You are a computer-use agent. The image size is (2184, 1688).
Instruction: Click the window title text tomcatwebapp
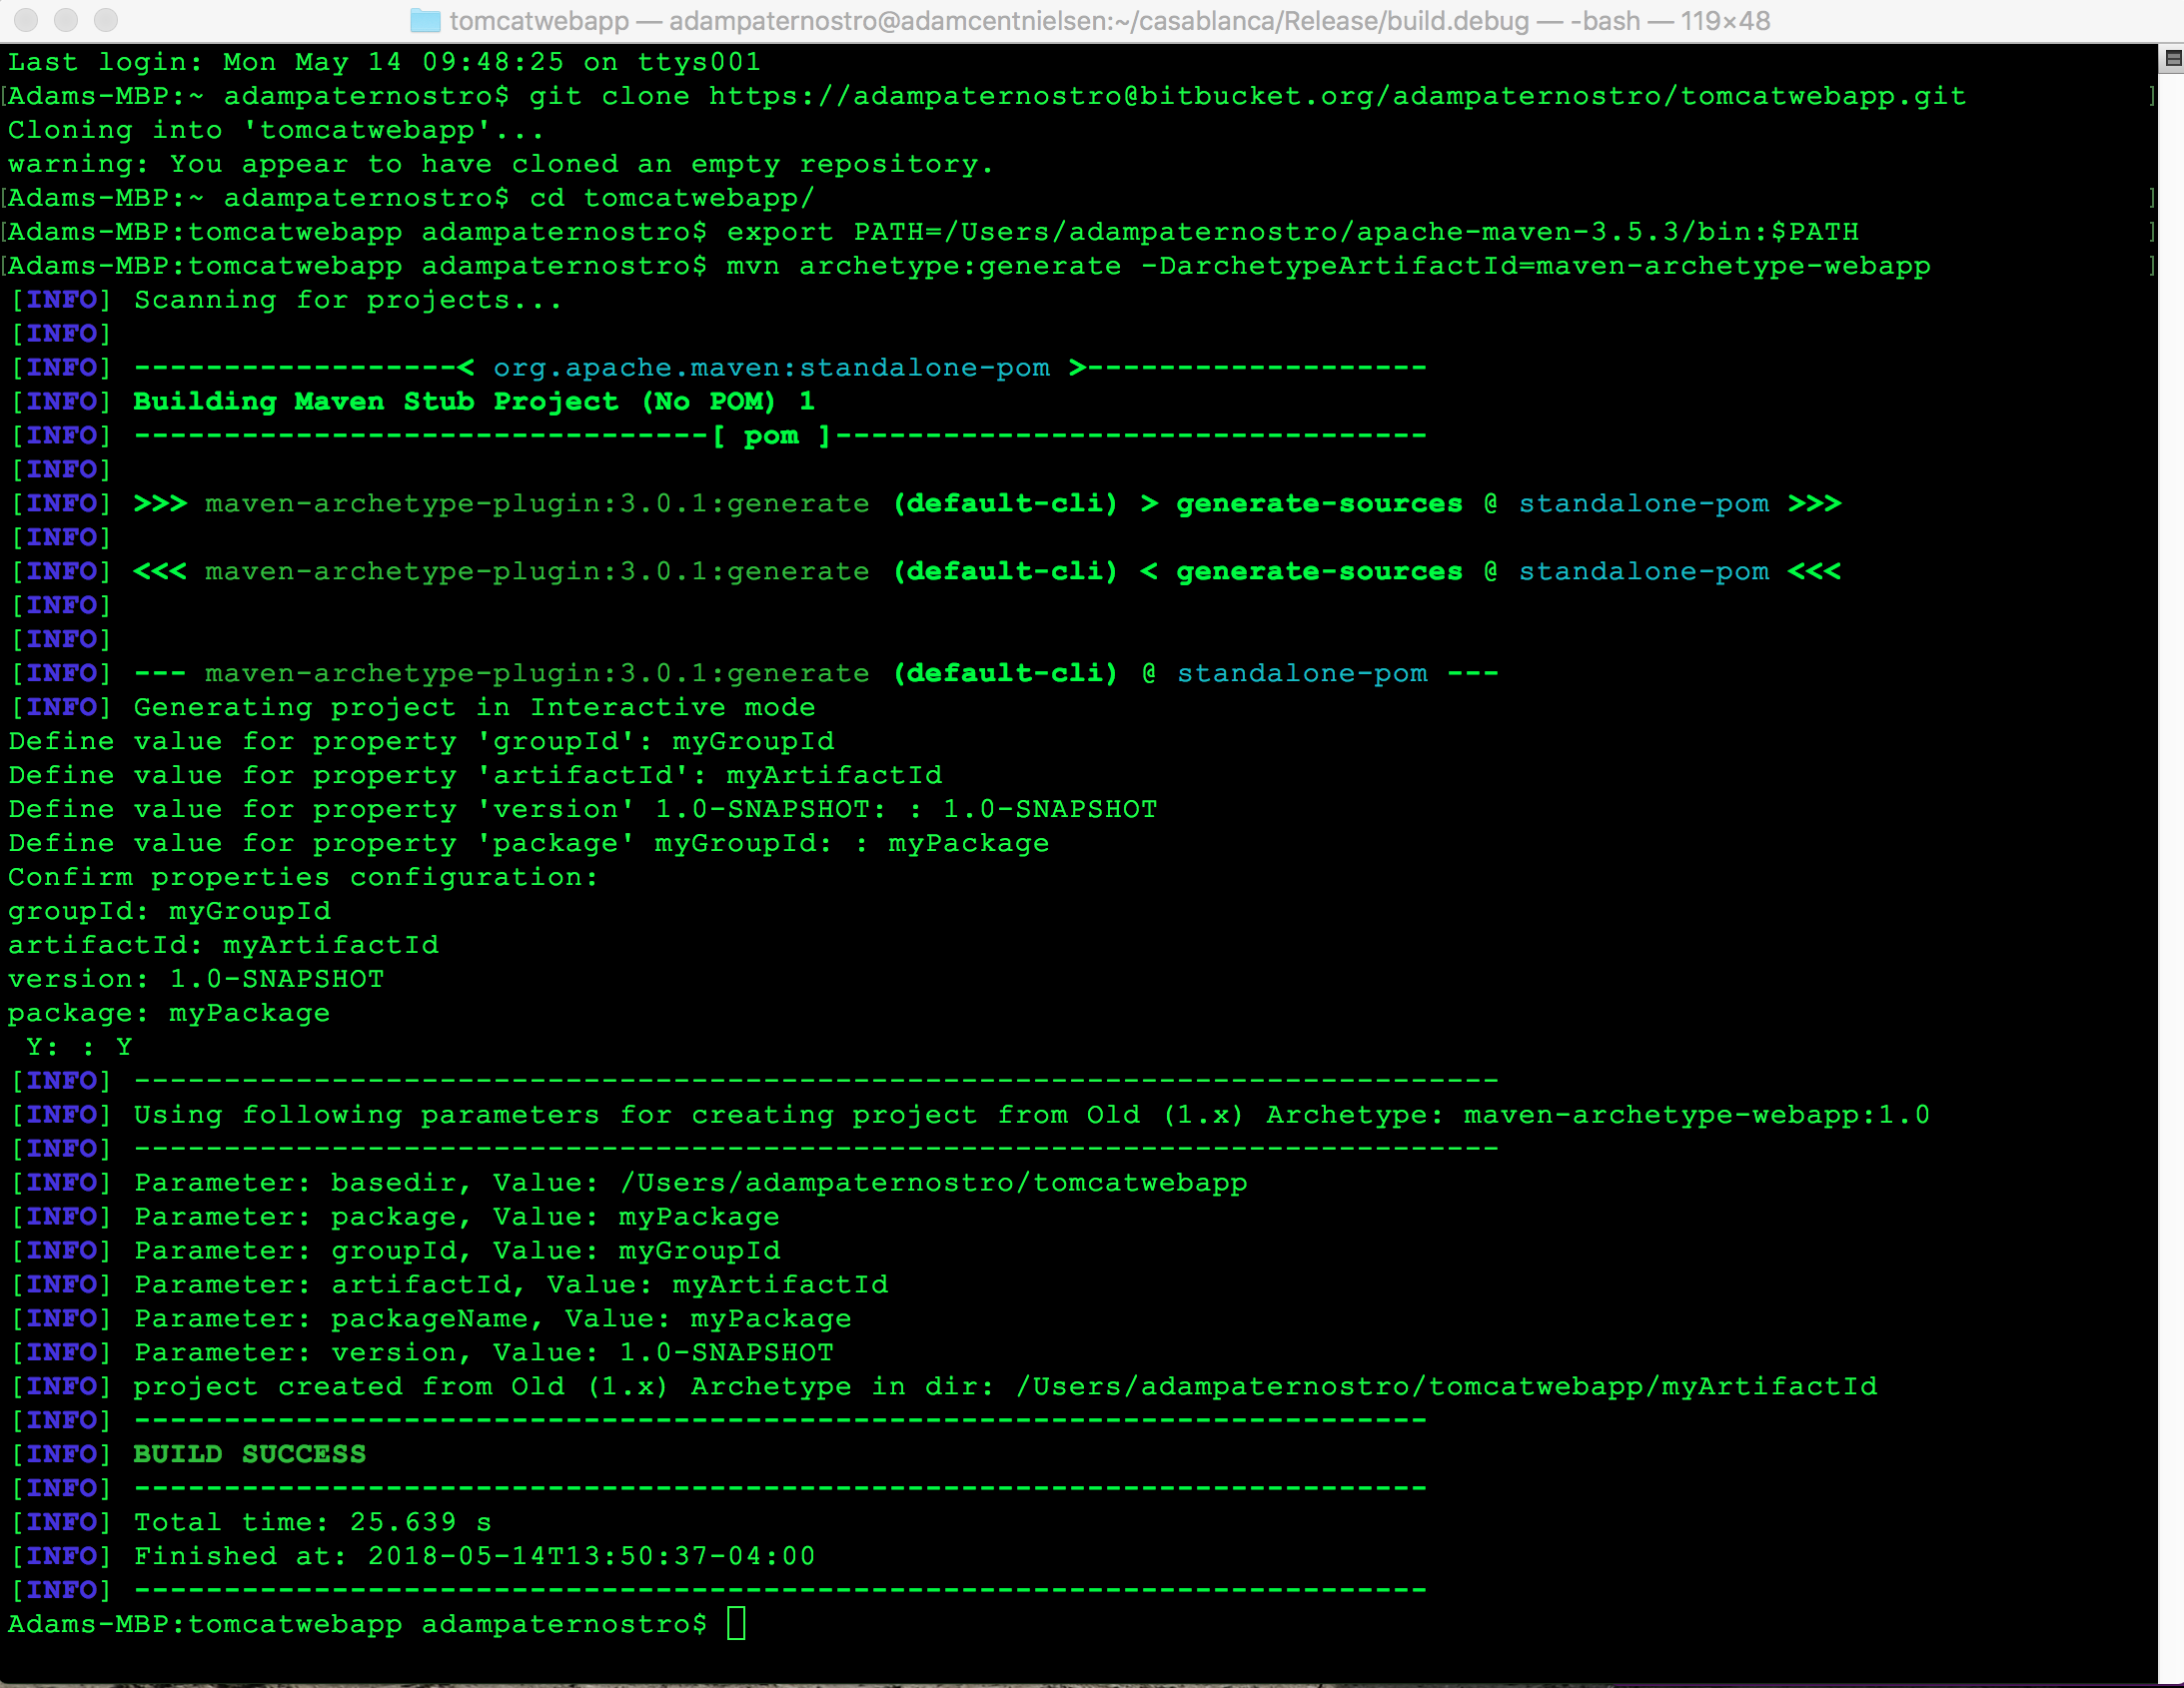[539, 20]
